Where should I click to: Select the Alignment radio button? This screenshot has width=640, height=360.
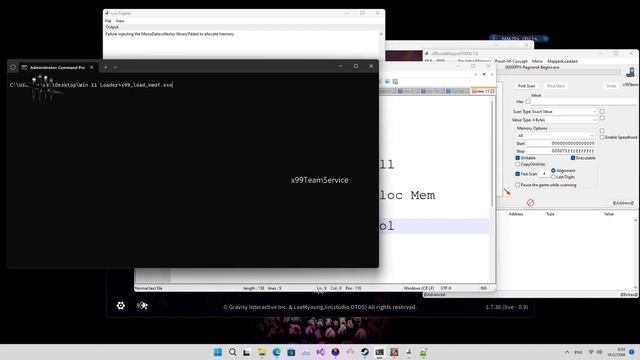coord(553,171)
